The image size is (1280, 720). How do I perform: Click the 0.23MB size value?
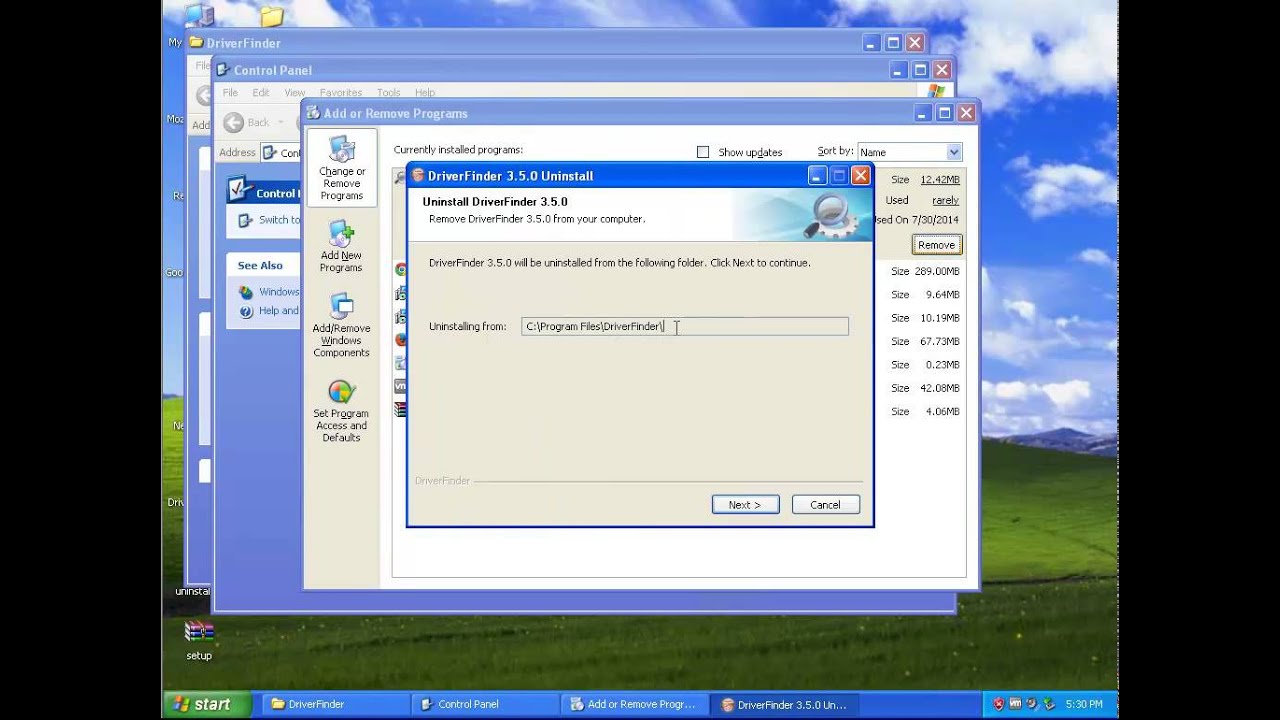pos(943,365)
